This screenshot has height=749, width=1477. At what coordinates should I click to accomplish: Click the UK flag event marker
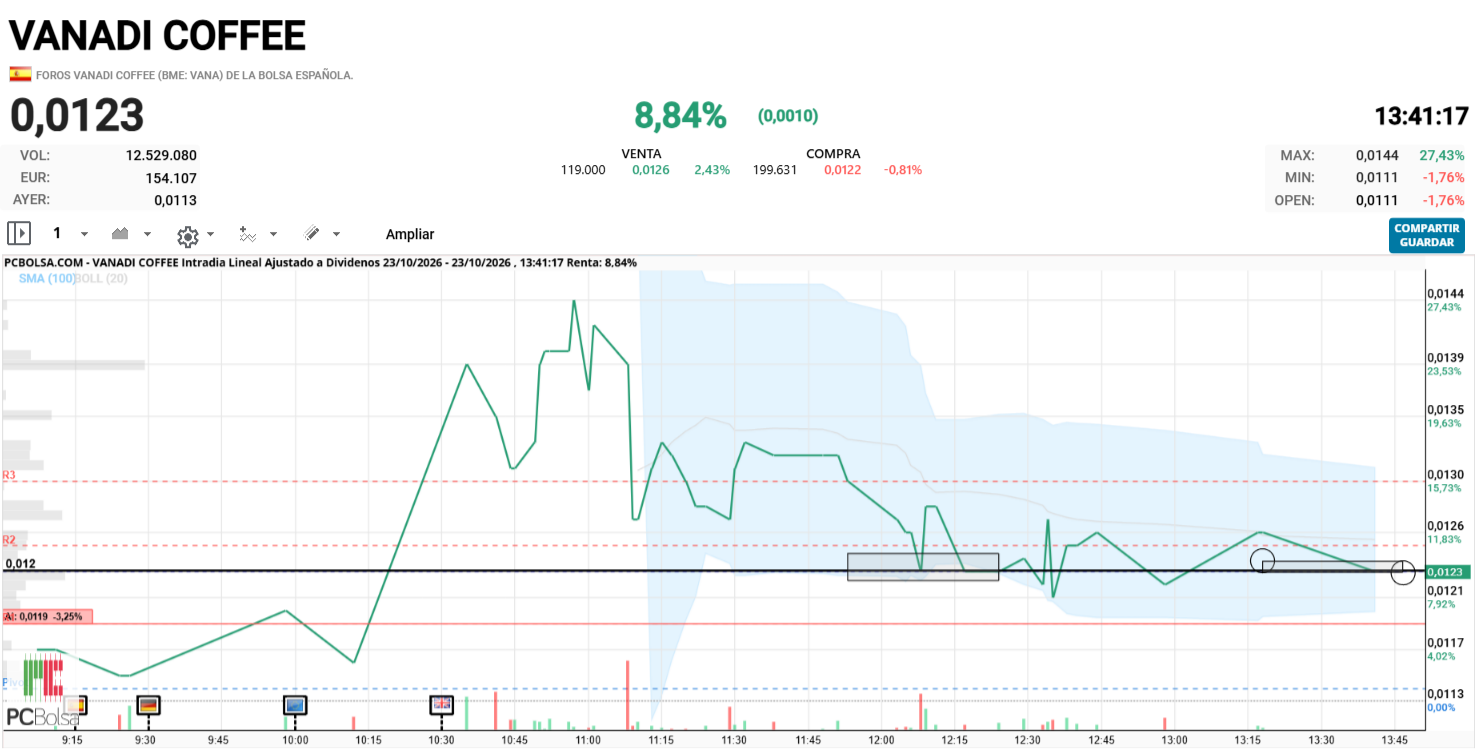pyautogui.click(x=442, y=705)
